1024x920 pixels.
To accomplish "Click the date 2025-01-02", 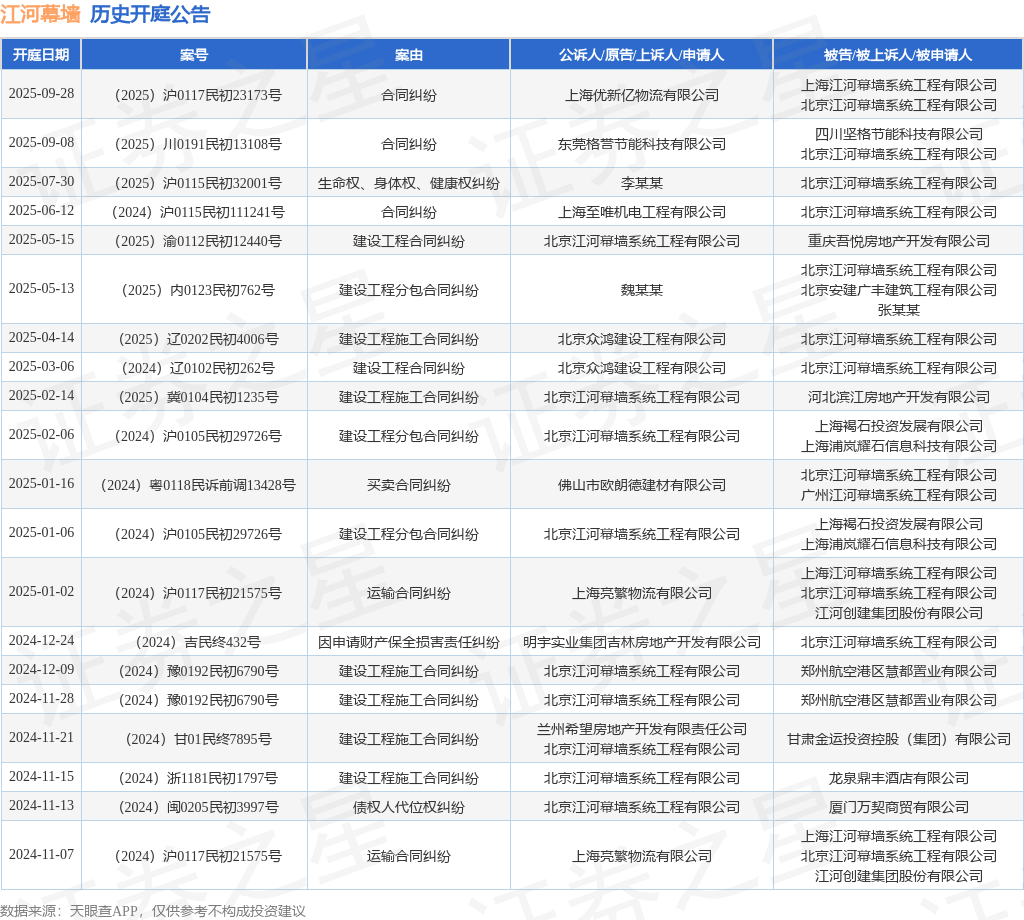I will click(x=41, y=592).
